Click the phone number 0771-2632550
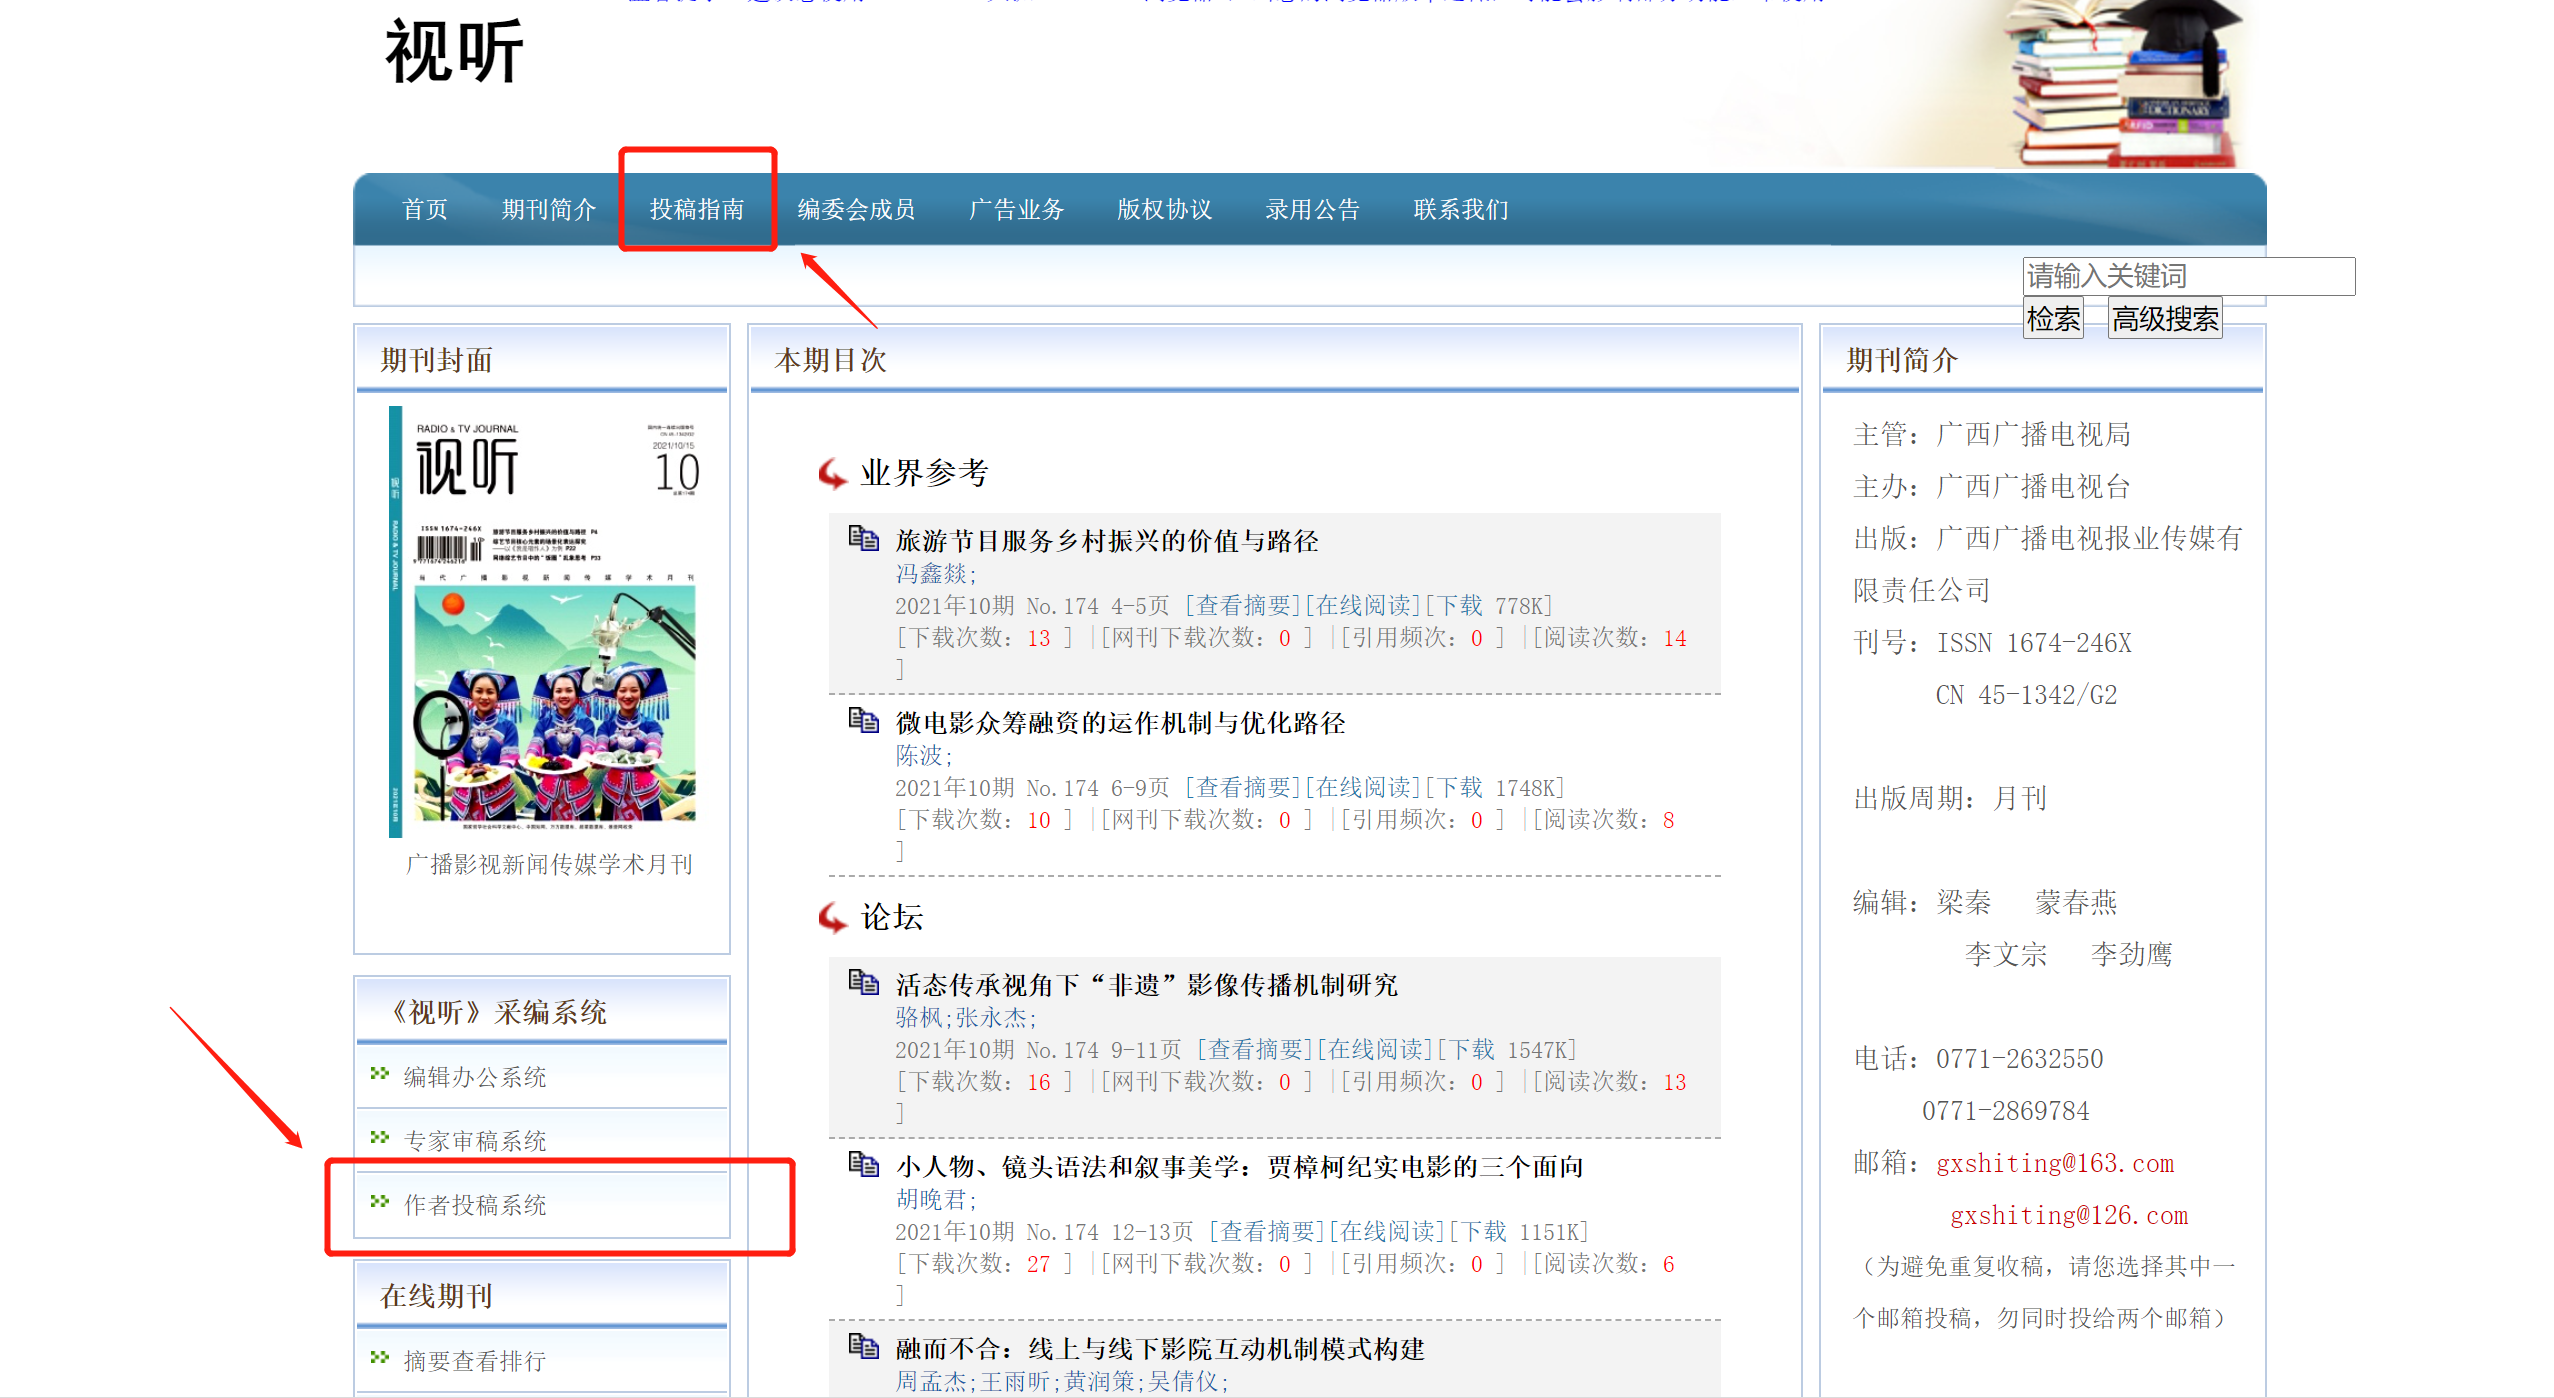2554x1398 pixels. coord(2020,1059)
